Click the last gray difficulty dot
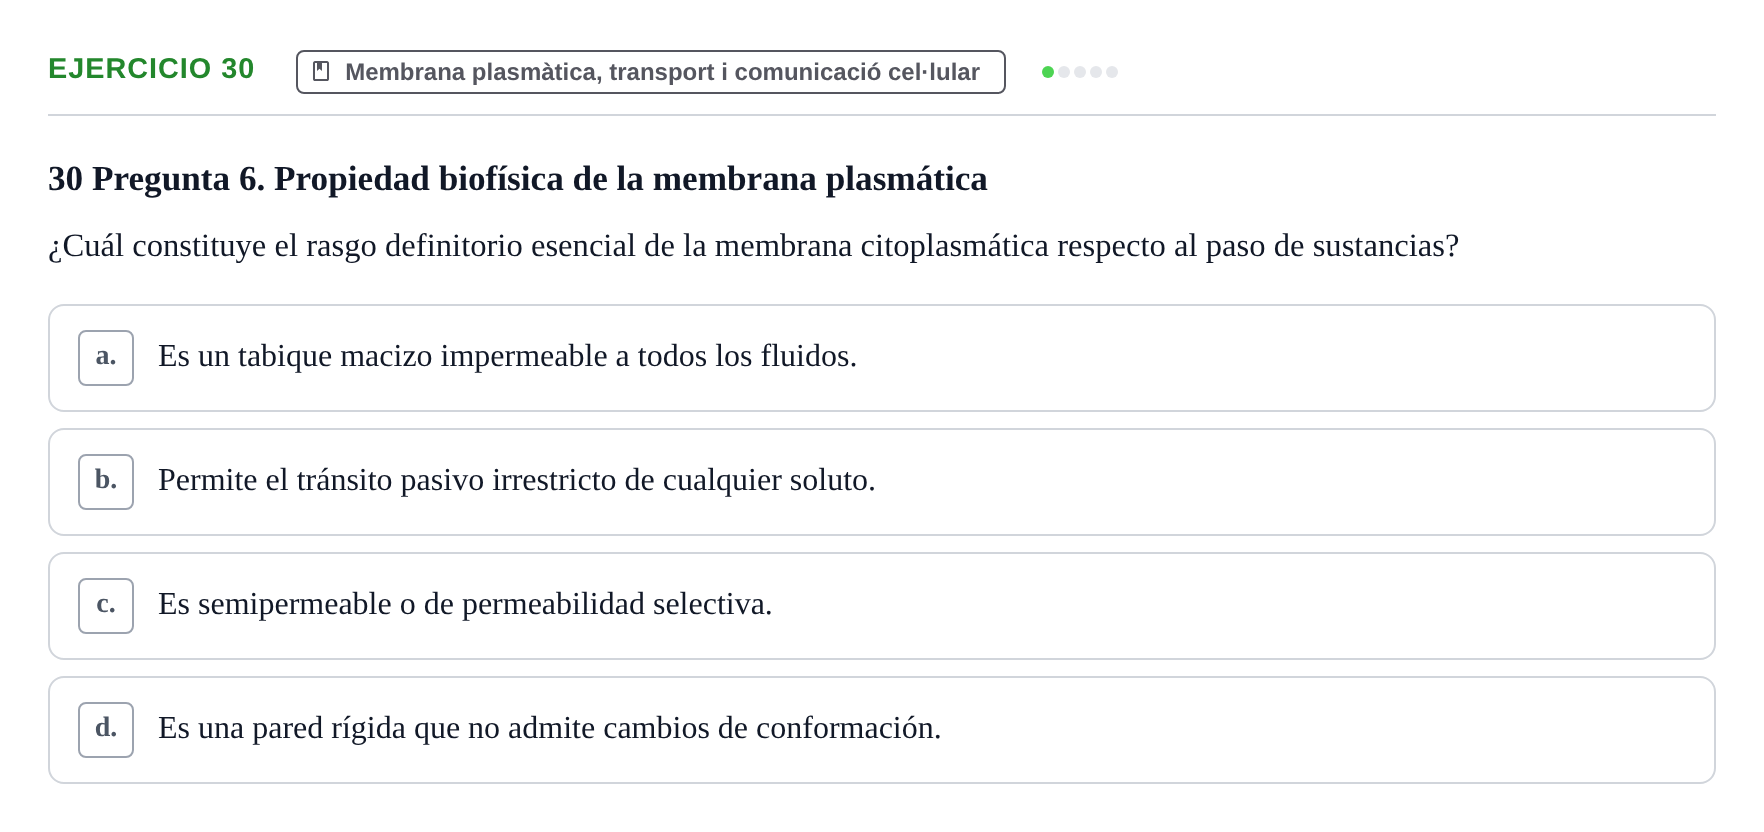Image resolution: width=1764 pixels, height=832 pixels. coord(1112,72)
